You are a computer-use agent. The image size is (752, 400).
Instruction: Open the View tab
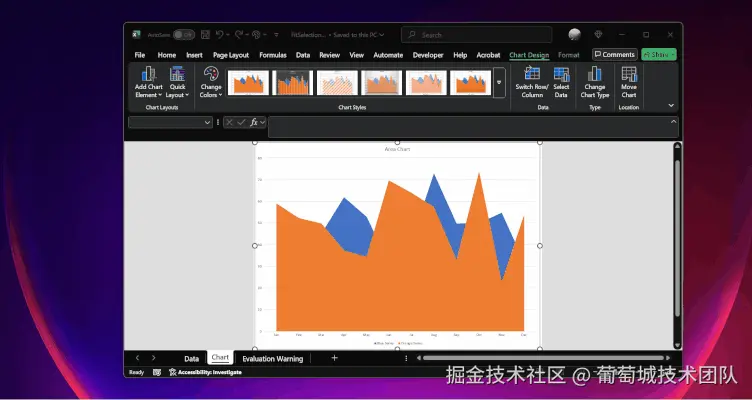356,55
